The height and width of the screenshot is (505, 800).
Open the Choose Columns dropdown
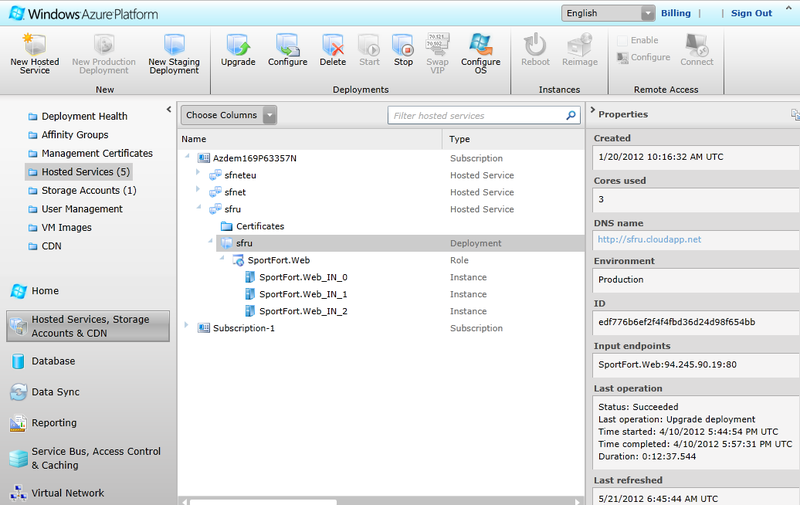[229, 115]
